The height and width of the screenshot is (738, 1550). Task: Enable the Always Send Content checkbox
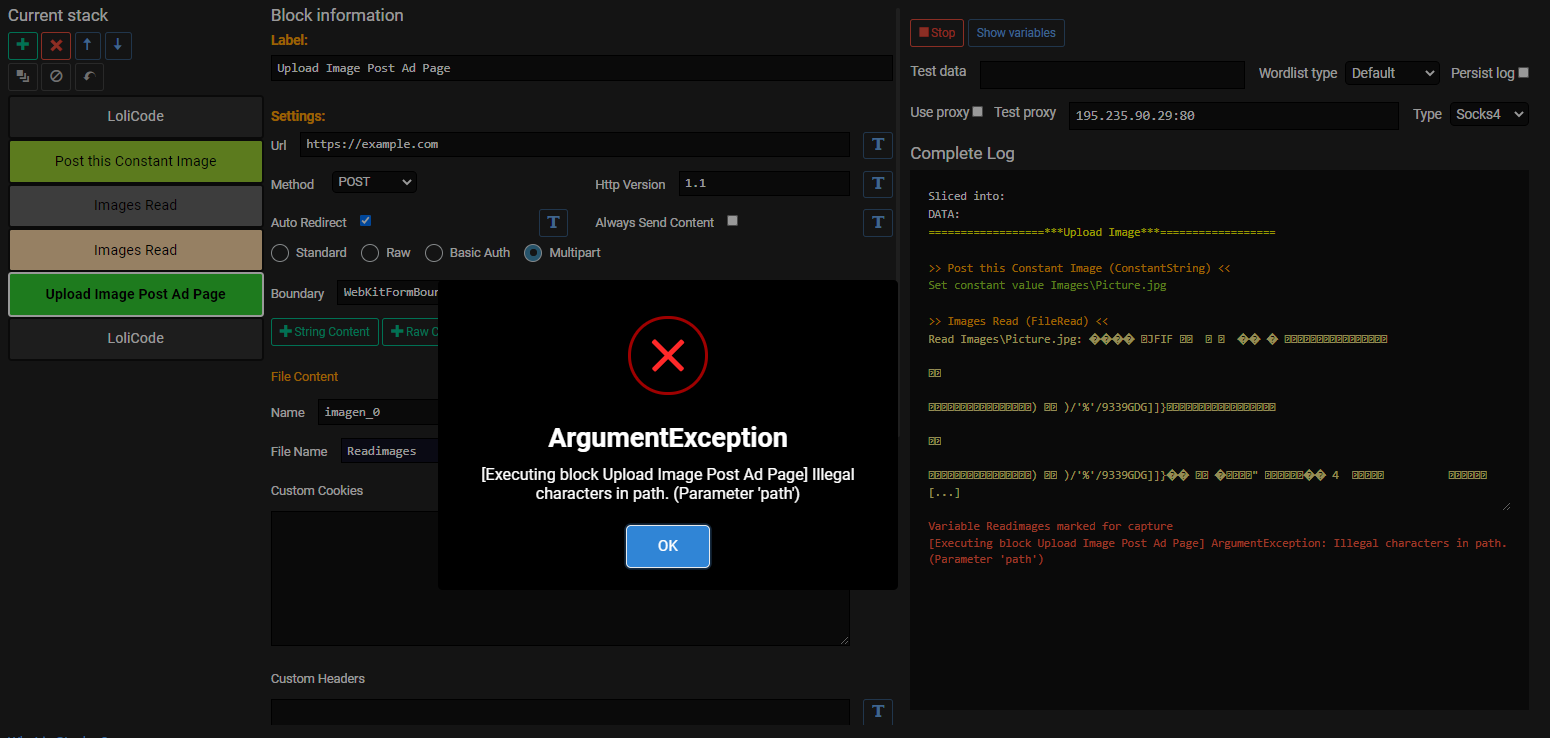click(x=732, y=221)
